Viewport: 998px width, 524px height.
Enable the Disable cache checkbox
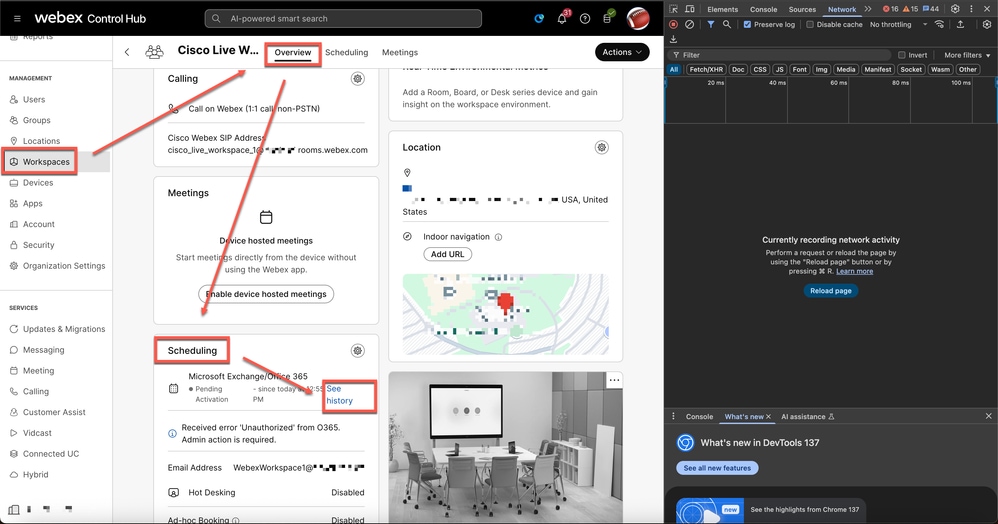(x=810, y=24)
